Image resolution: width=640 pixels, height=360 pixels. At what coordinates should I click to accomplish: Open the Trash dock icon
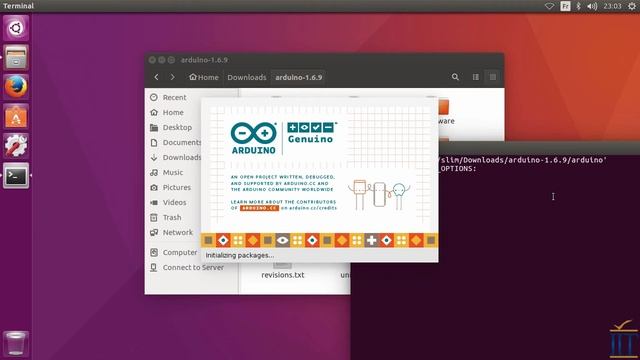(16, 343)
